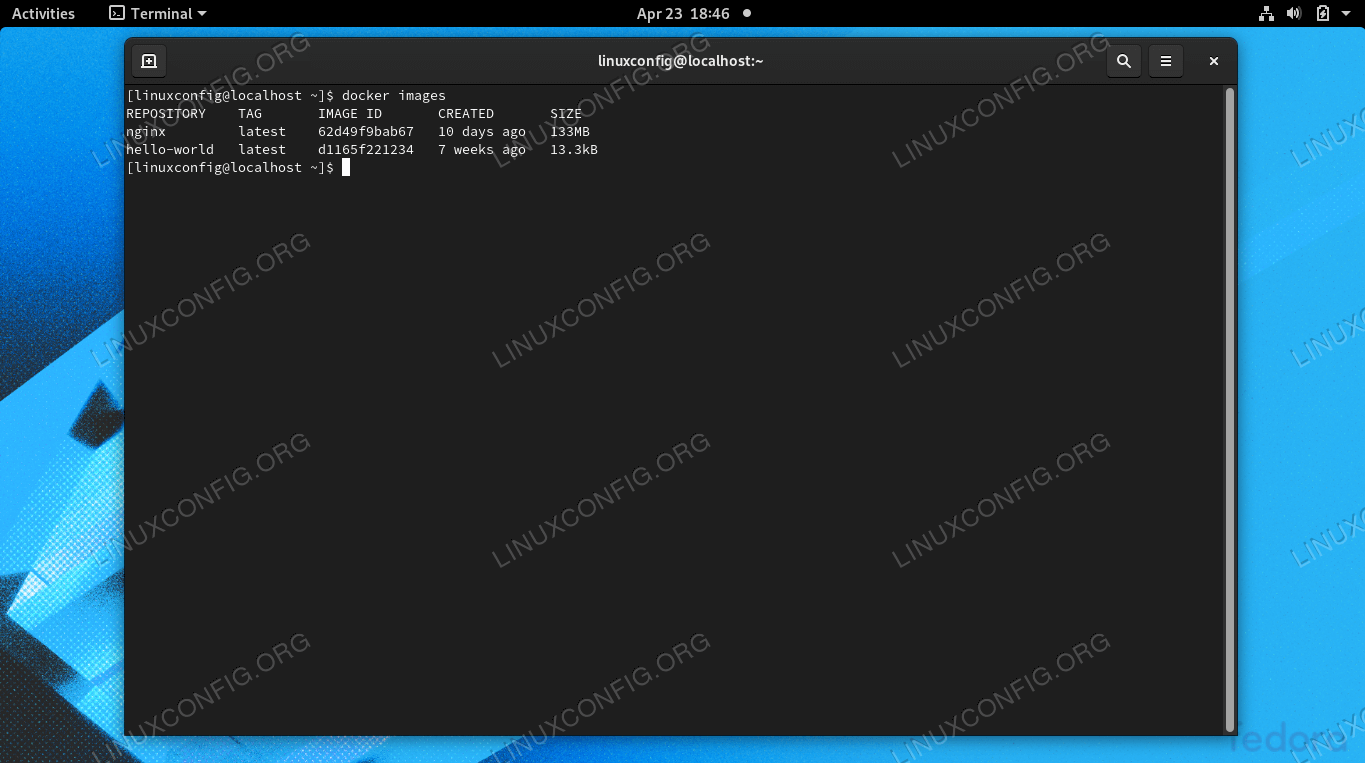1365x763 pixels.
Task: Open a new terminal tab
Action: tap(148, 61)
